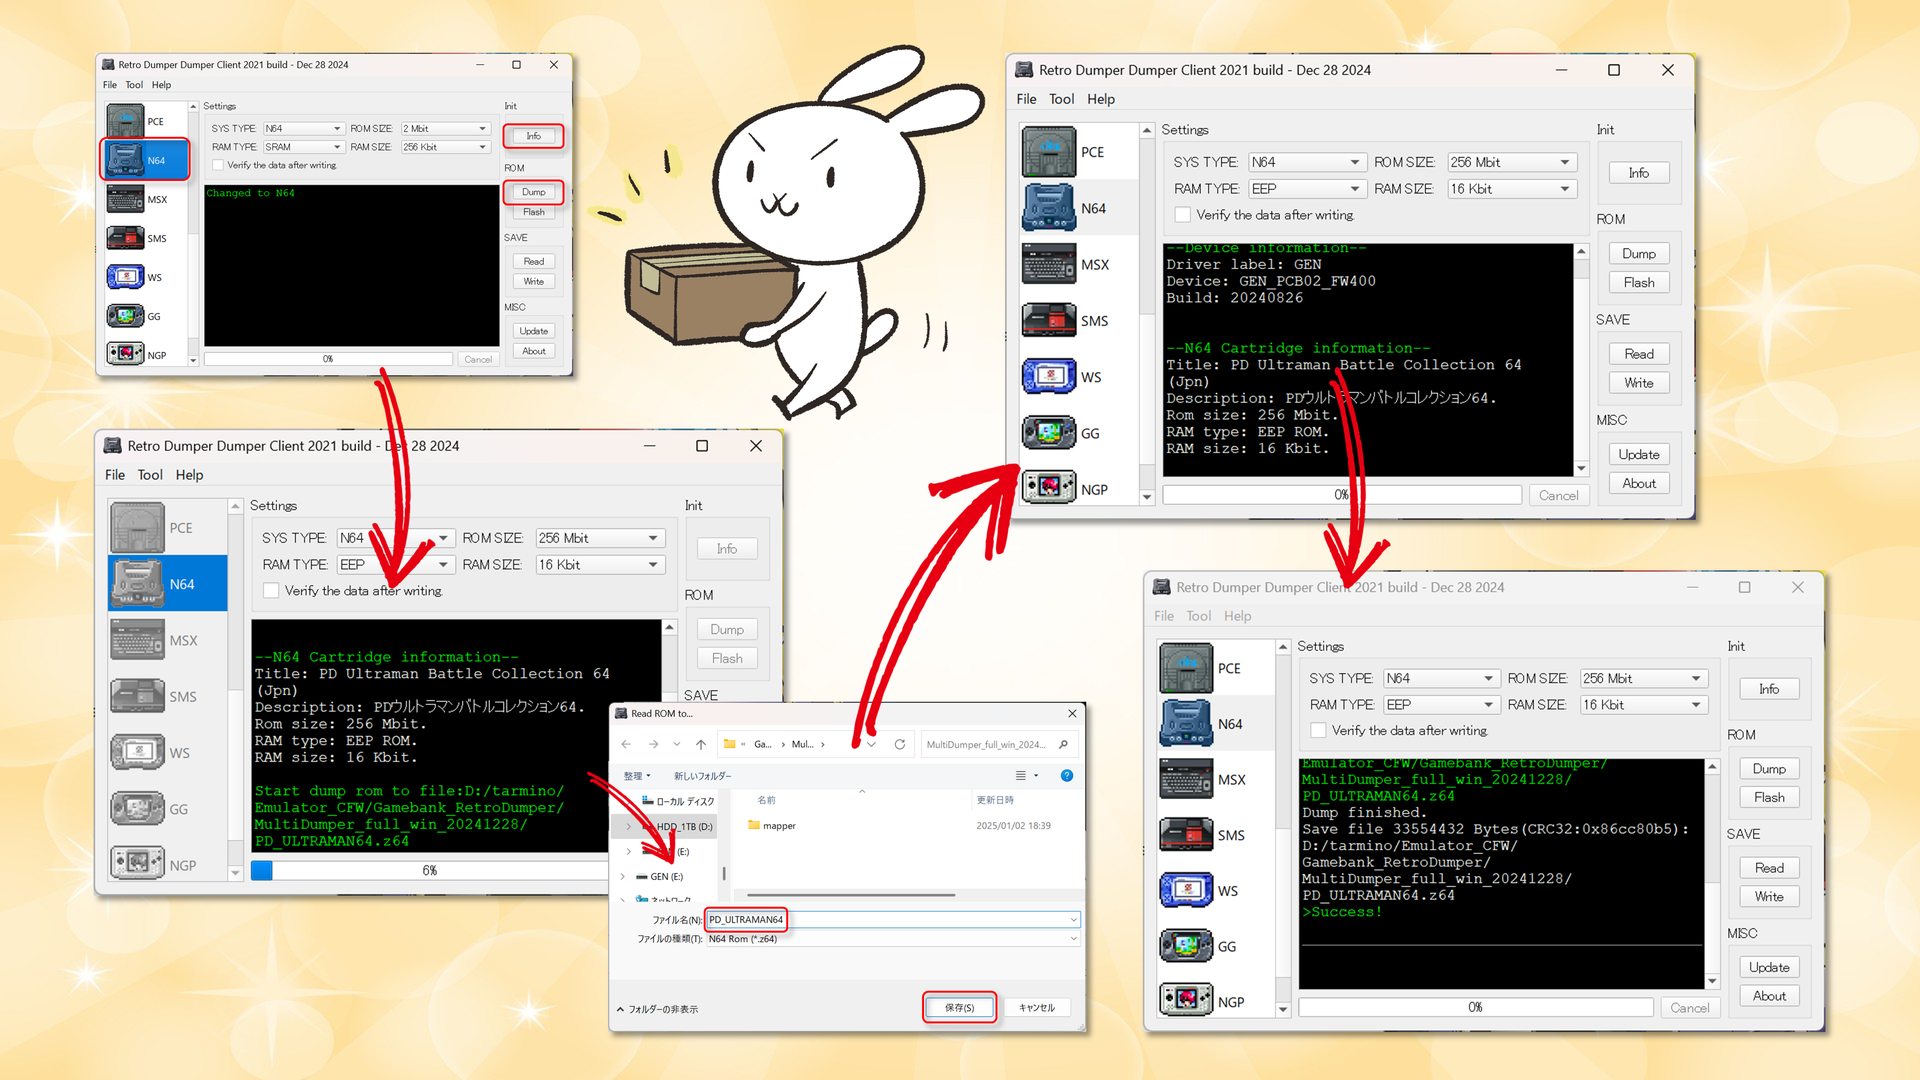Expand HDD_1TB (D:) drive in Read ROM dialog

click(628, 827)
